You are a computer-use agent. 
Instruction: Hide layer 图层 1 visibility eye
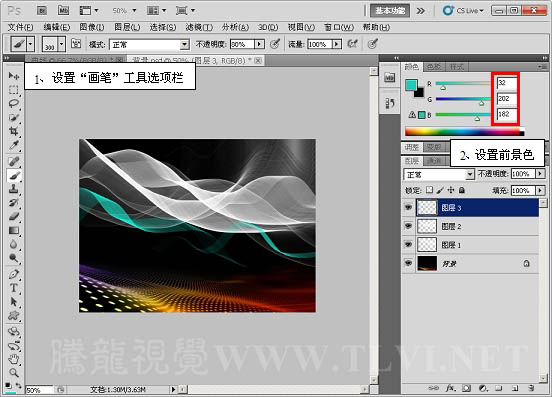408,244
